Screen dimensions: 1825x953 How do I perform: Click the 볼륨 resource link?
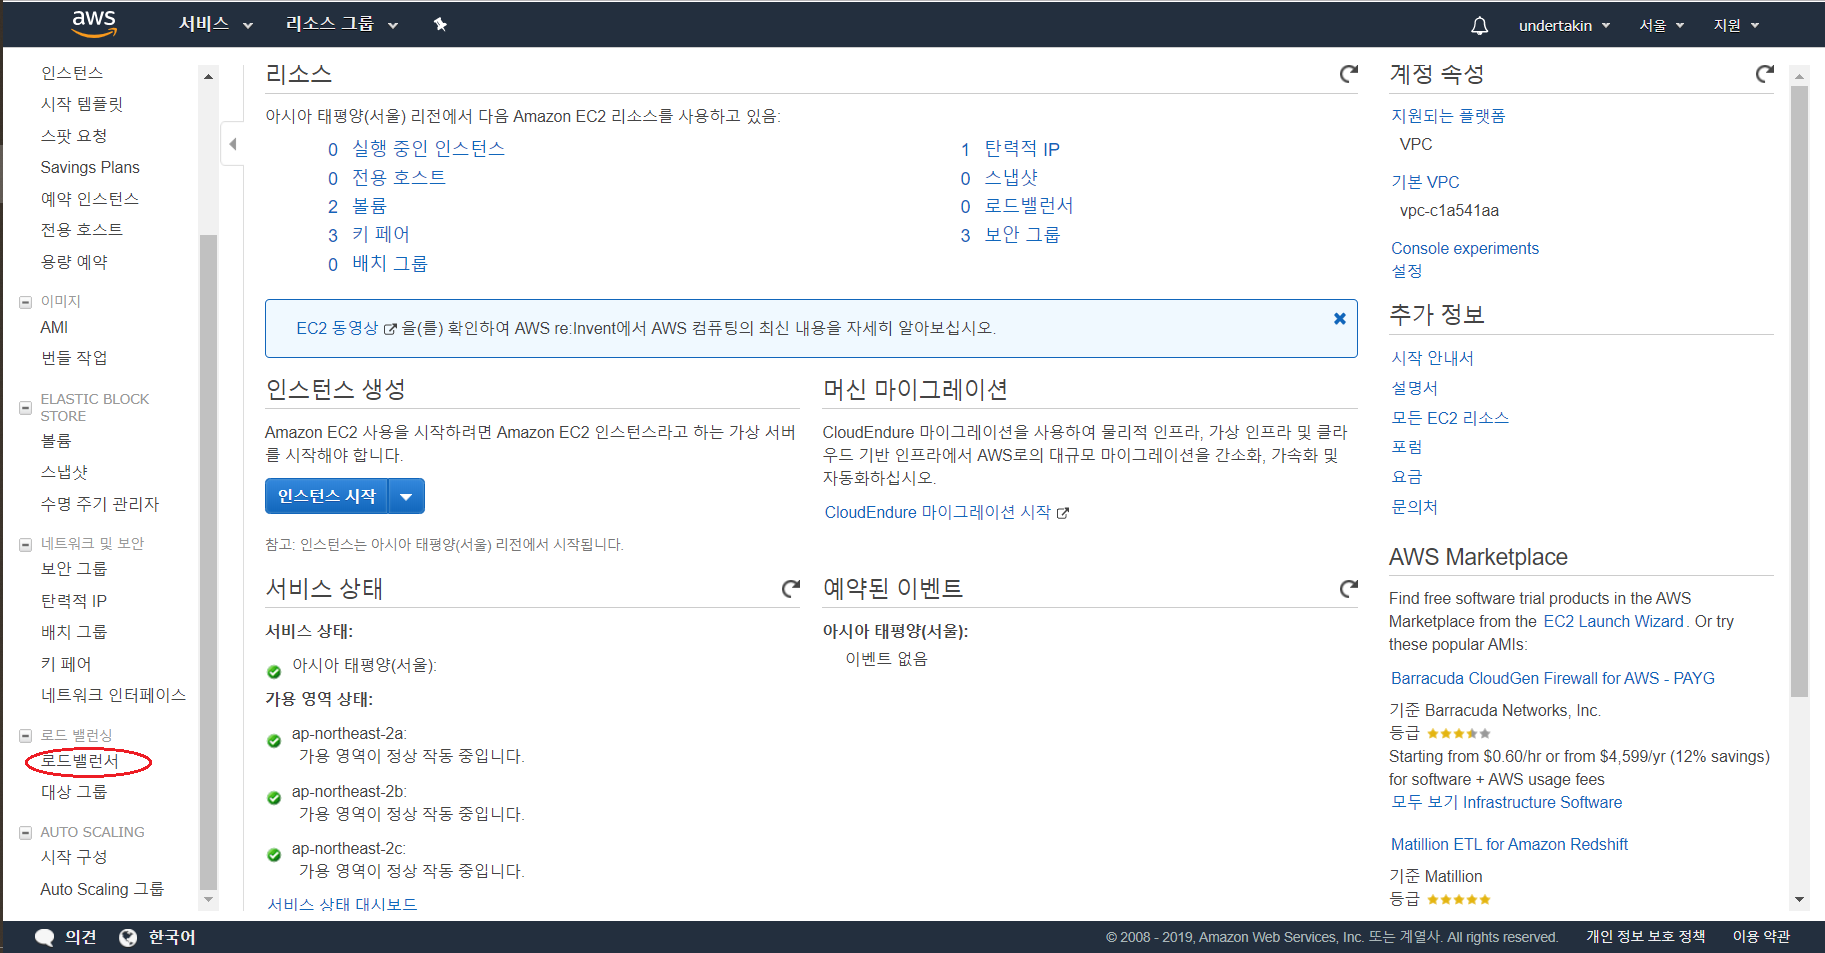click(x=369, y=206)
